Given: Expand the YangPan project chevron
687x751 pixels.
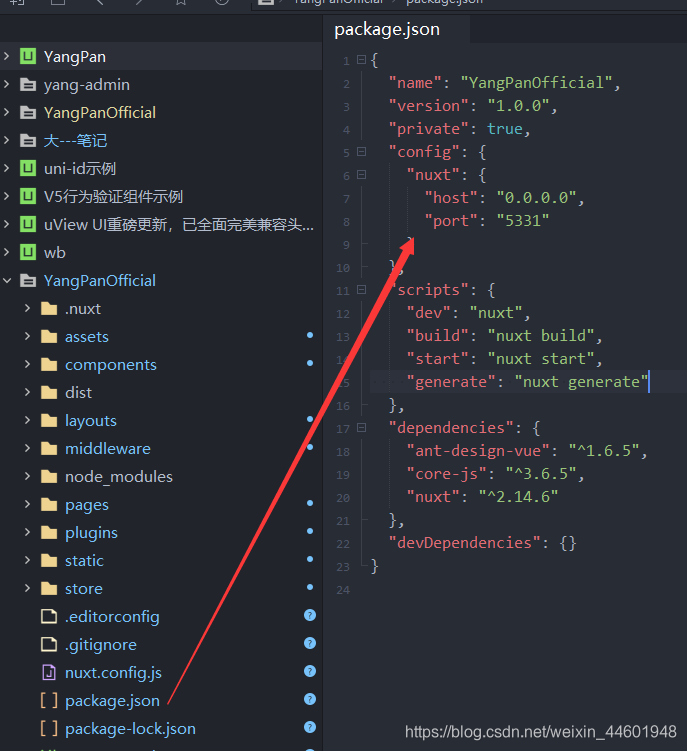Looking at the screenshot, I should (x=7, y=57).
